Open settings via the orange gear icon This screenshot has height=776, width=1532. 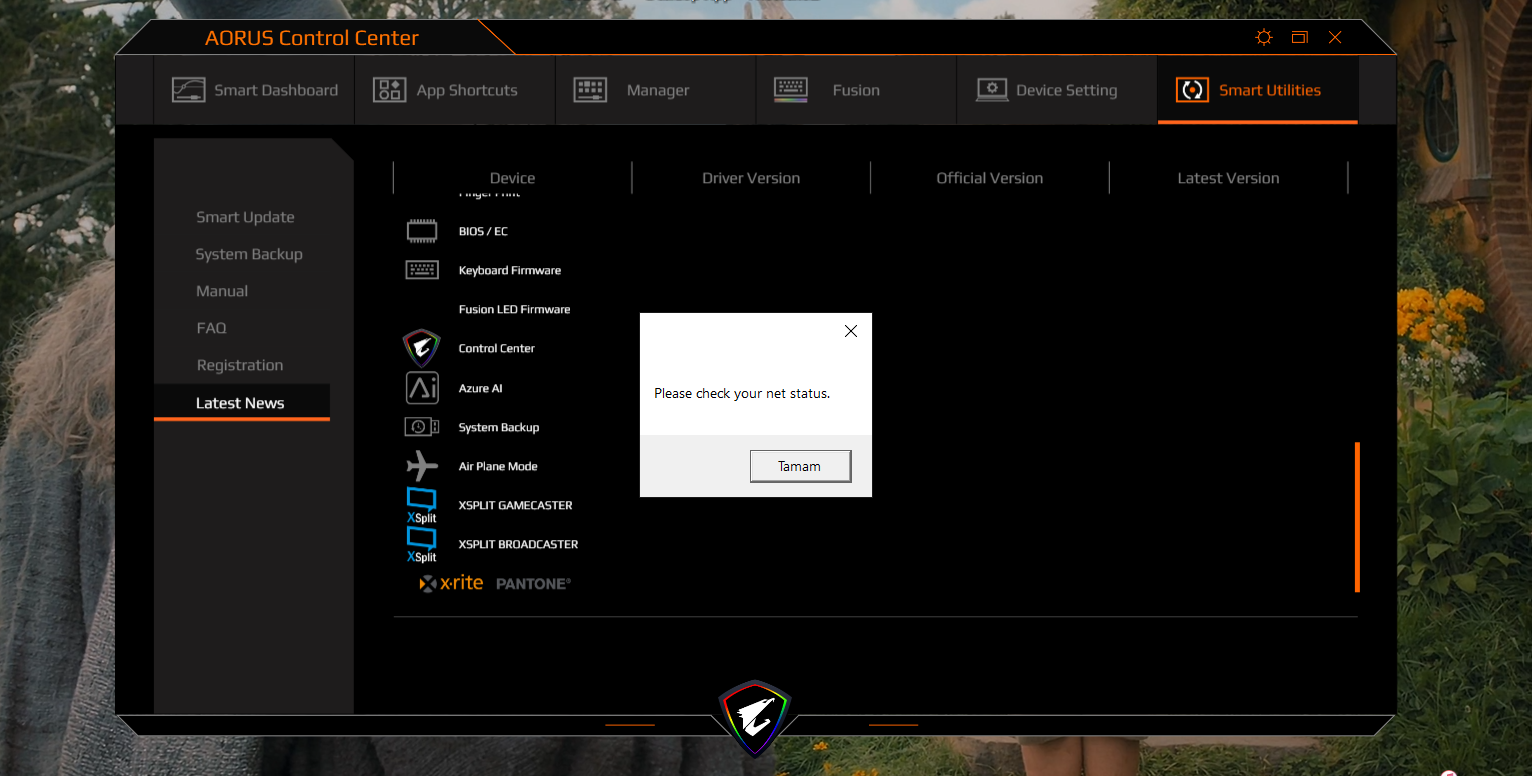click(1264, 38)
